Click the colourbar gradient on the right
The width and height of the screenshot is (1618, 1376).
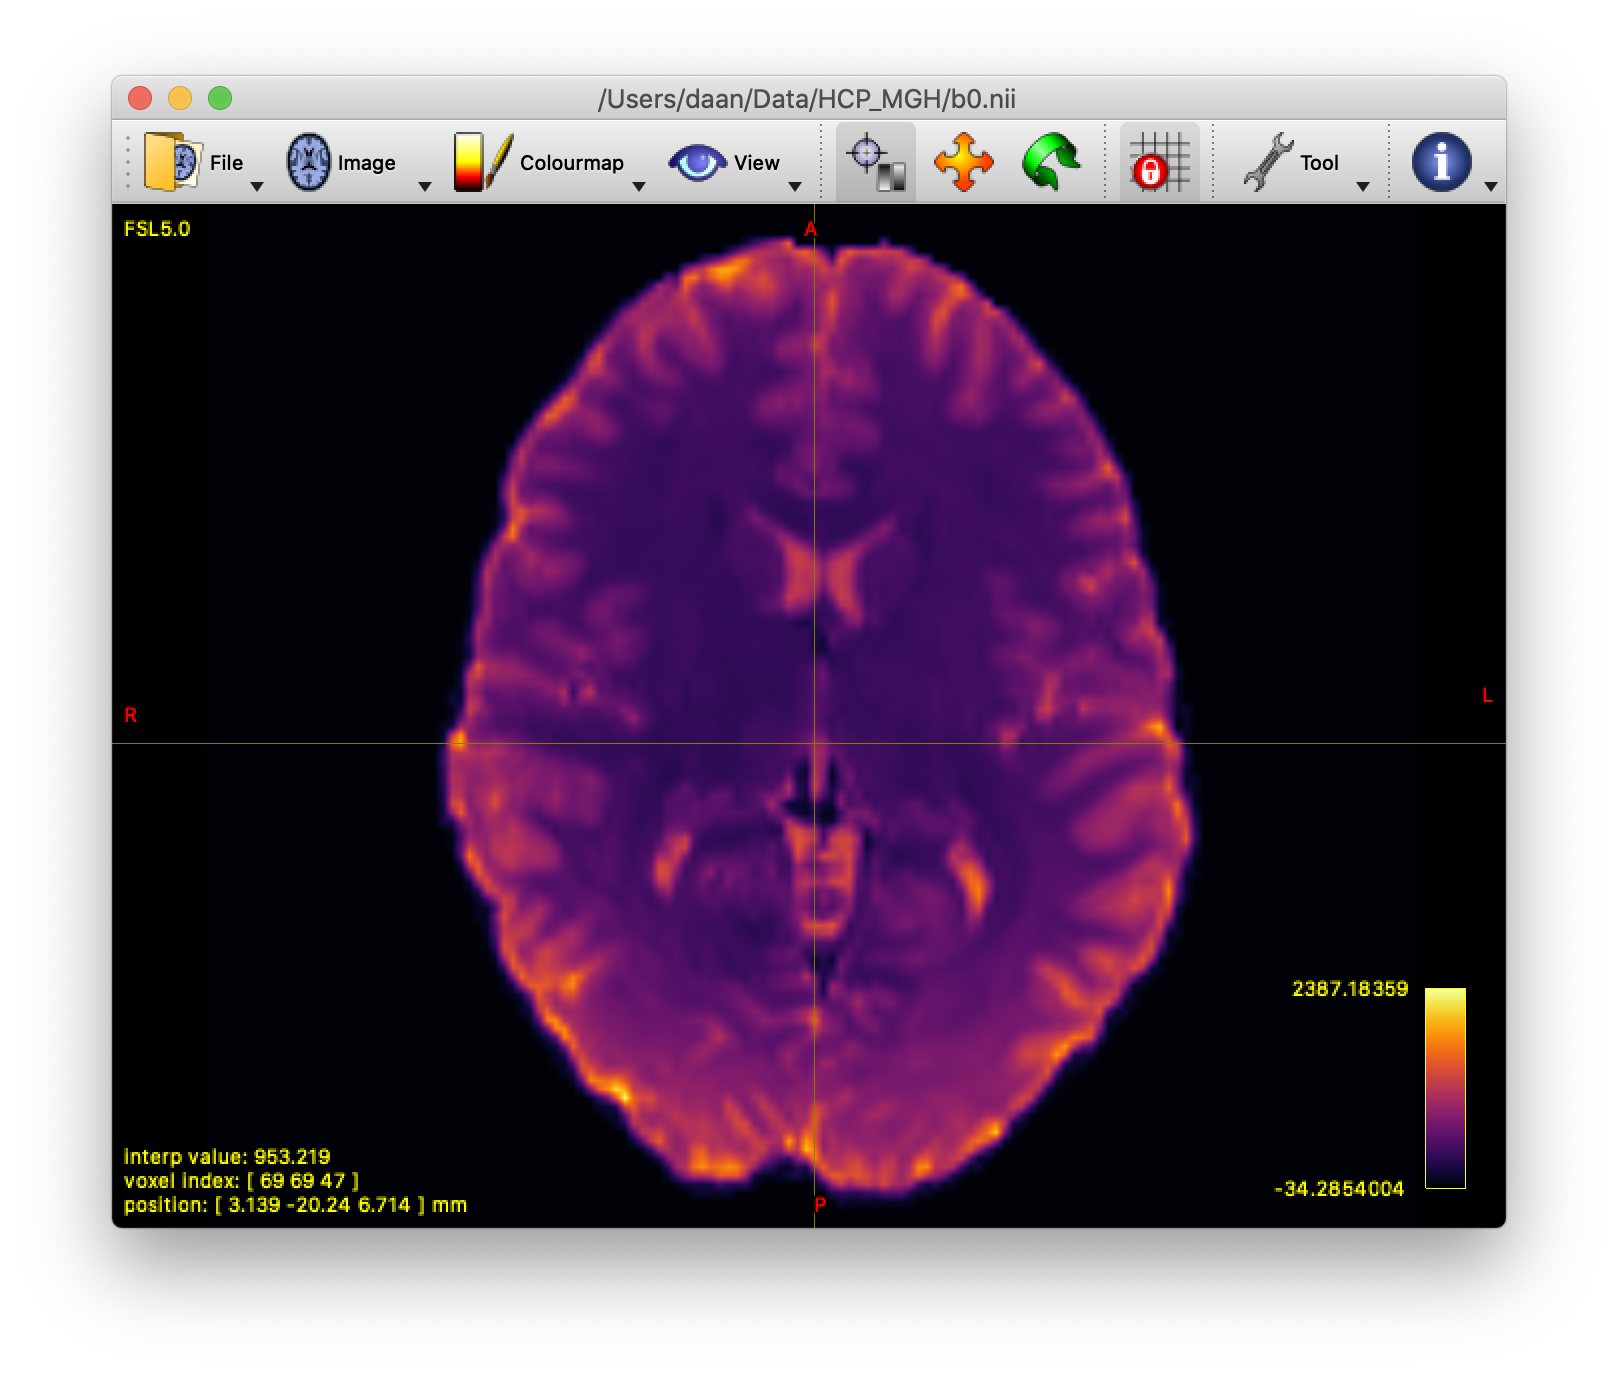click(1445, 1090)
